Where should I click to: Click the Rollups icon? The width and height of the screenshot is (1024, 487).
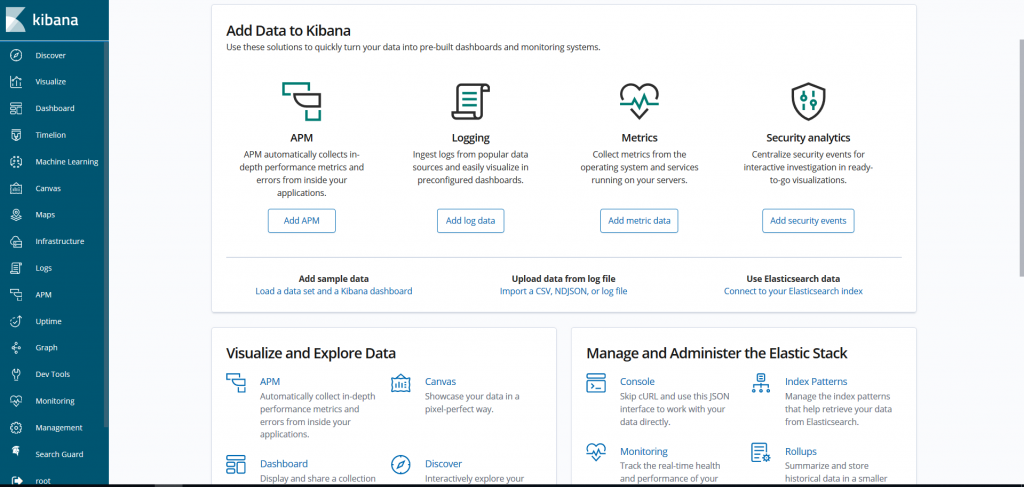tap(761, 452)
